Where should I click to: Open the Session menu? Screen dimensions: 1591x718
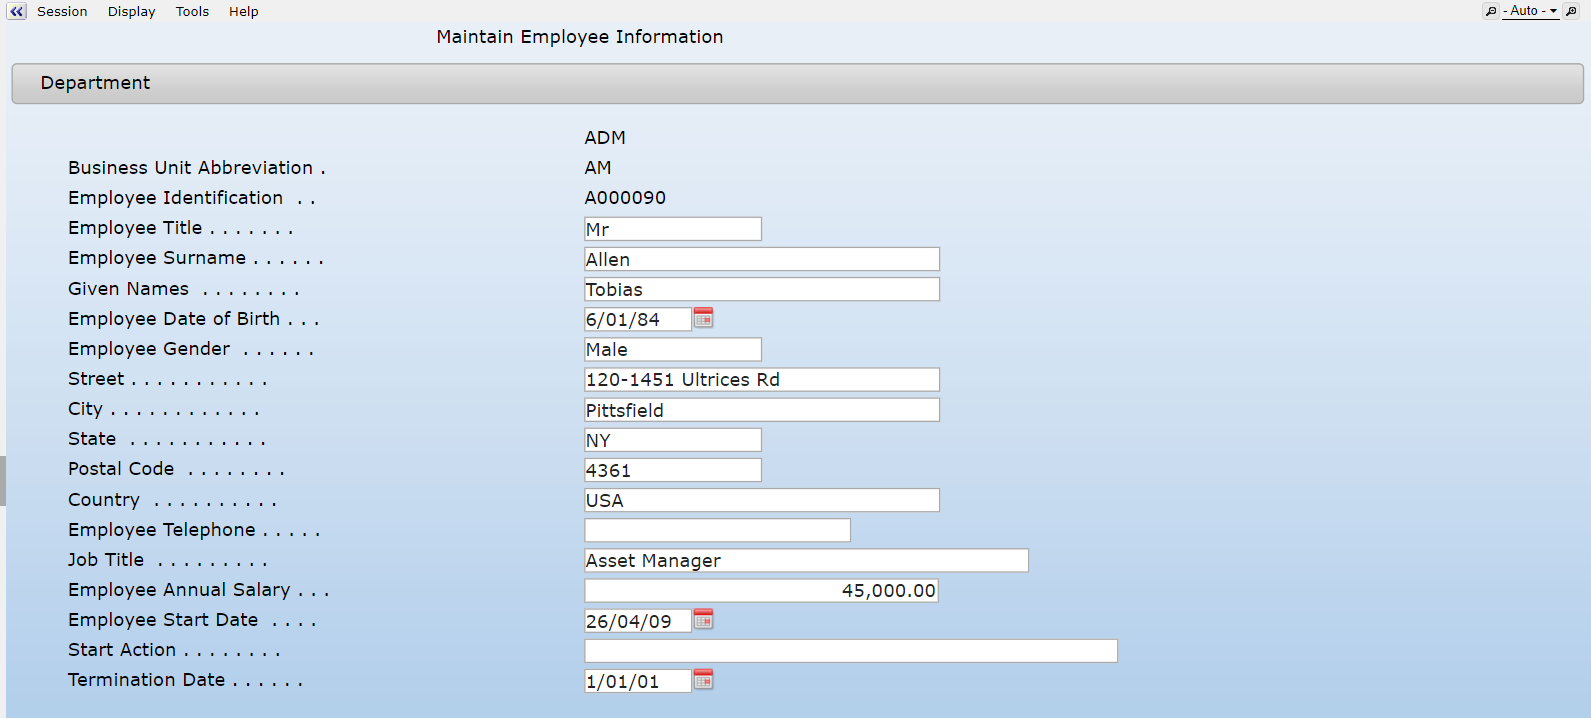(x=62, y=12)
